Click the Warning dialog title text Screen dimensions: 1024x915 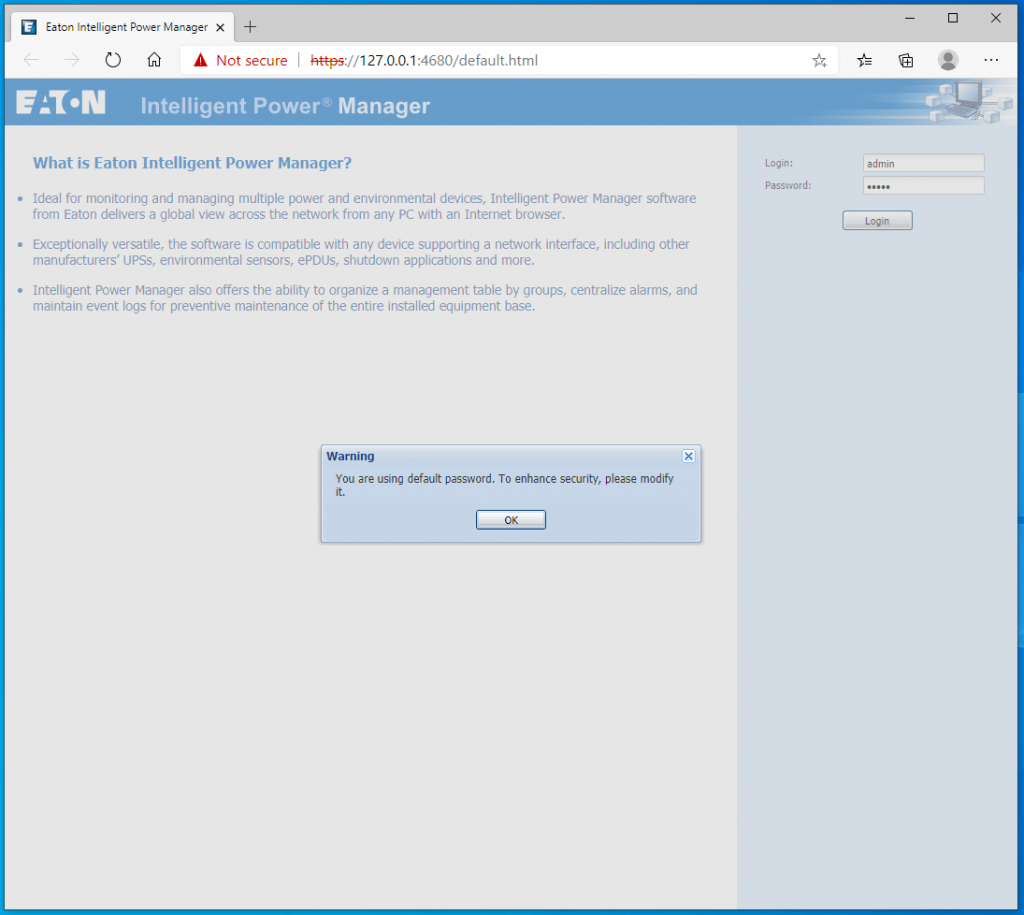(350, 456)
